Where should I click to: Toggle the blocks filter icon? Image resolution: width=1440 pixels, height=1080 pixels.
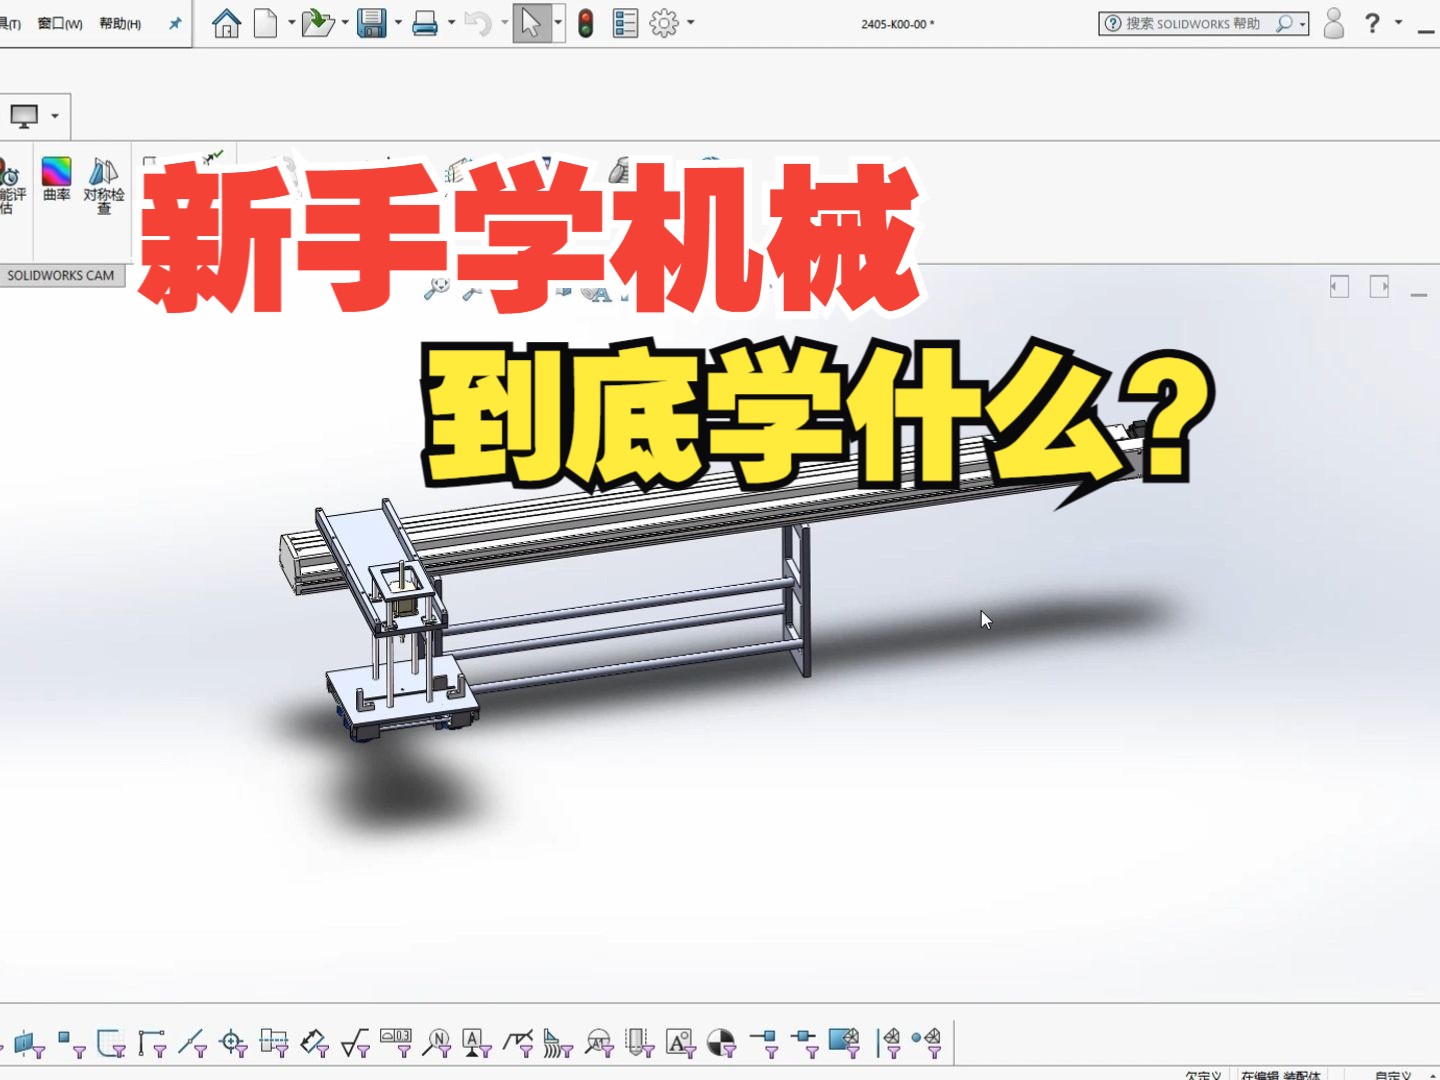pos(681,1044)
